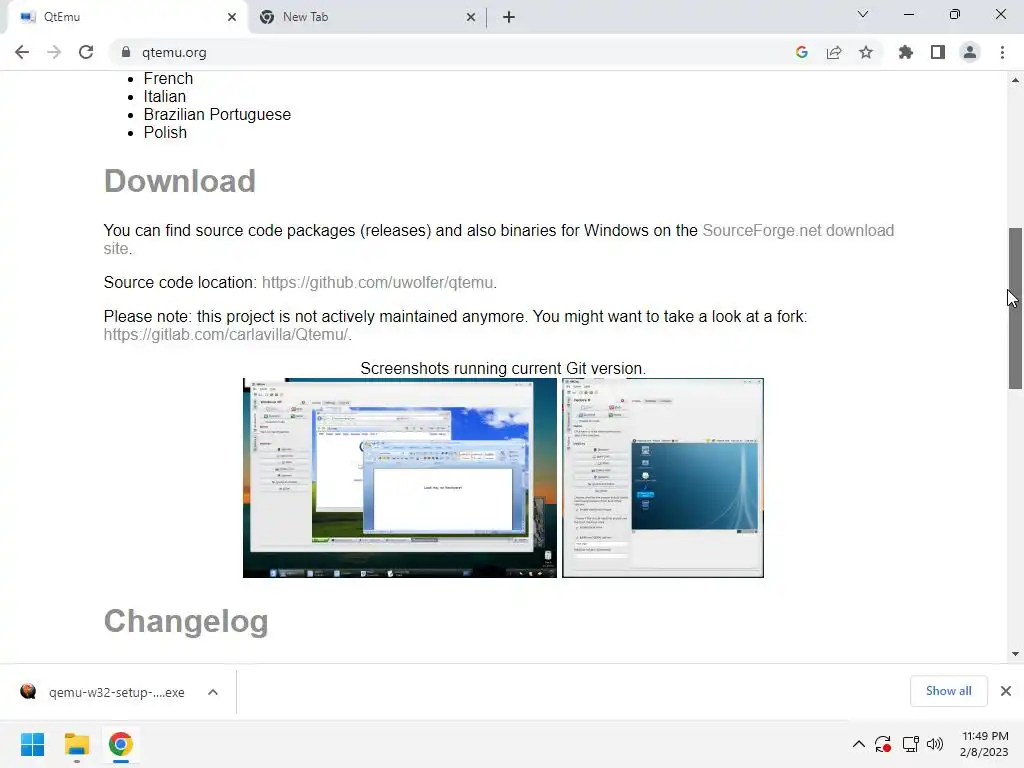Open the volume speaker tray icon
1024x768 pixels.
point(935,744)
